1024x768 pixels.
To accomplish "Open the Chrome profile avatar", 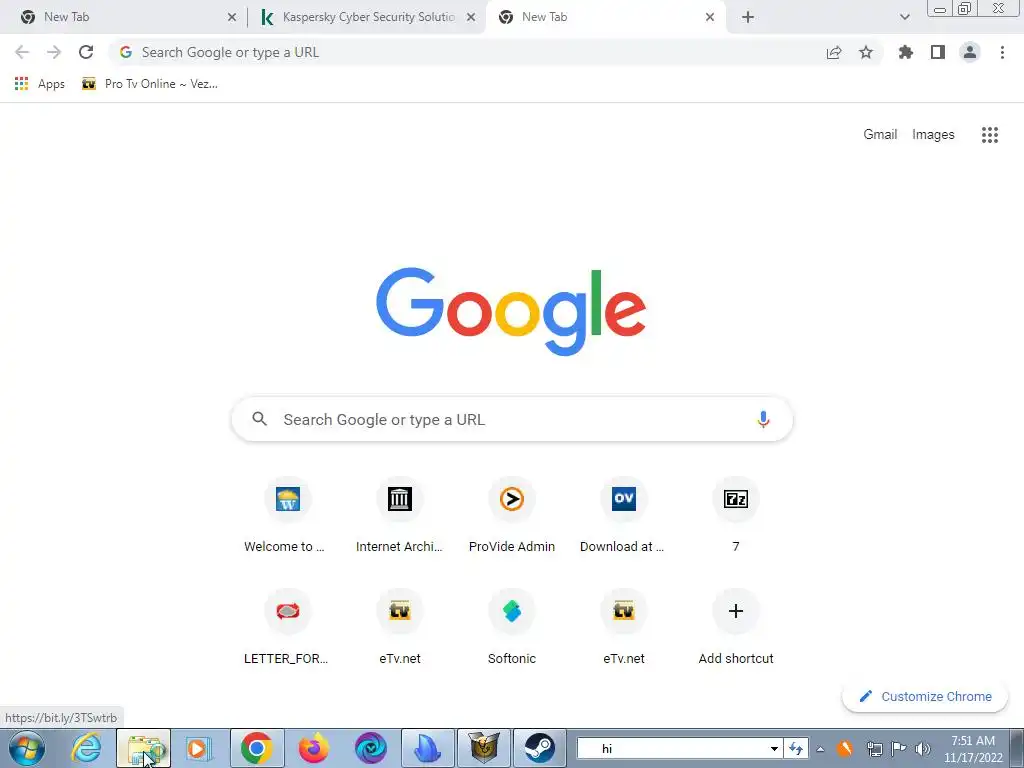I will [x=970, y=52].
